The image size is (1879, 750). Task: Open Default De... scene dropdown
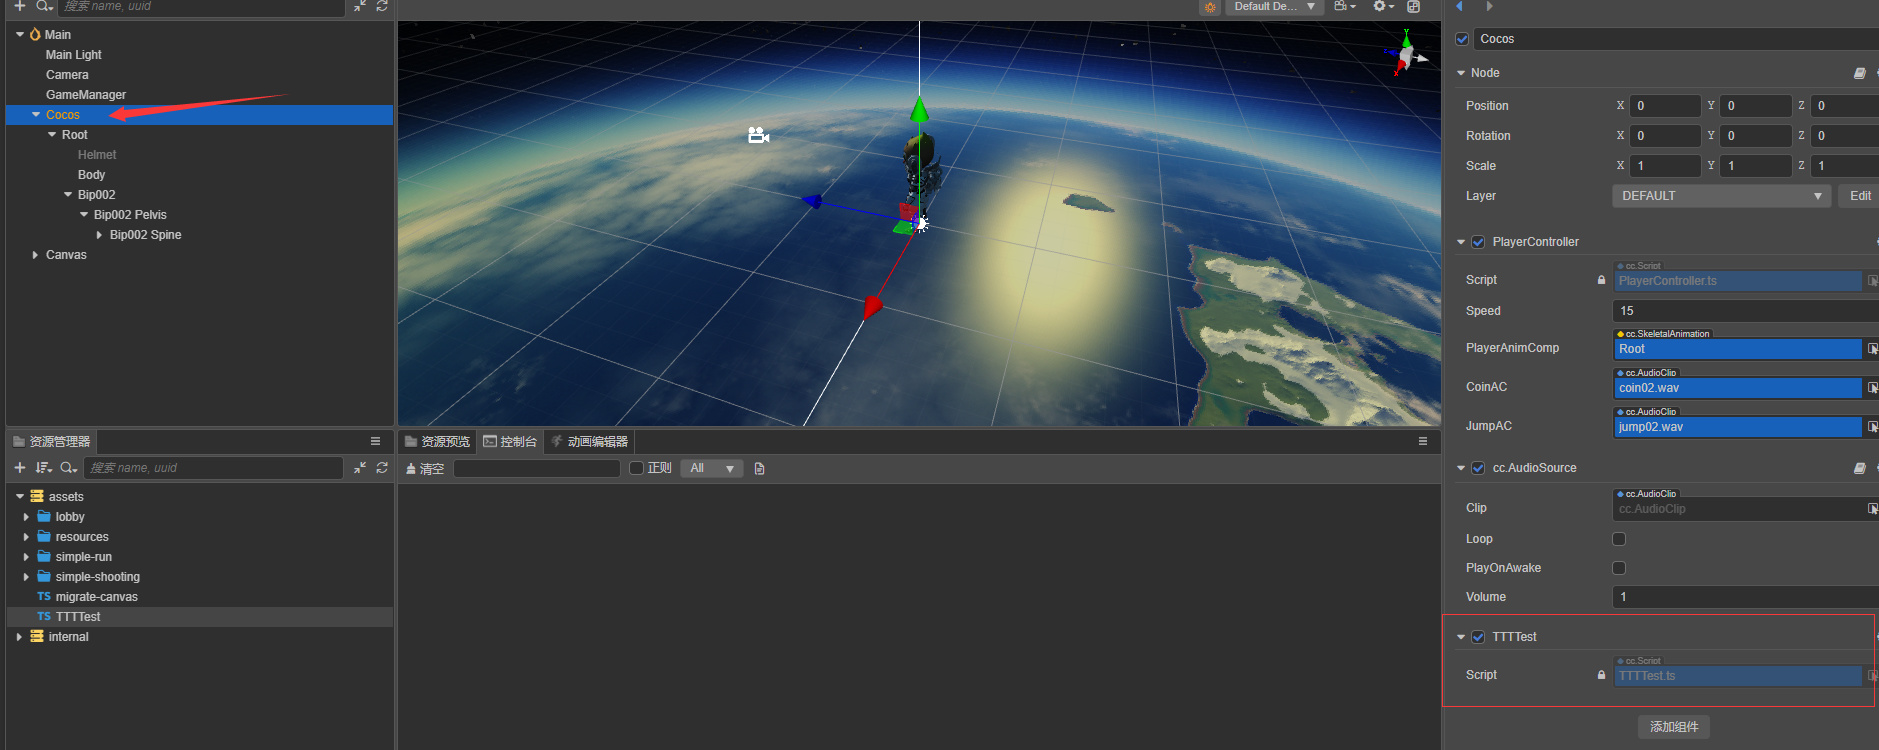point(1274,6)
